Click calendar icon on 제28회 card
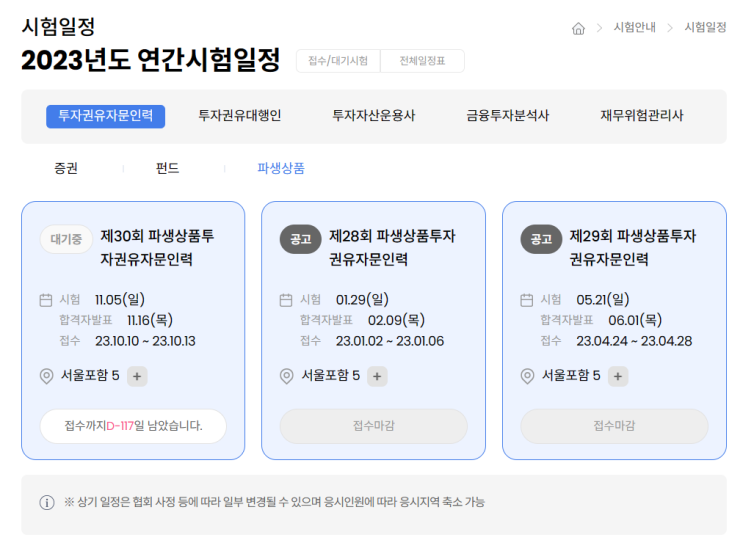This screenshot has height=543, width=743. pyautogui.click(x=286, y=300)
